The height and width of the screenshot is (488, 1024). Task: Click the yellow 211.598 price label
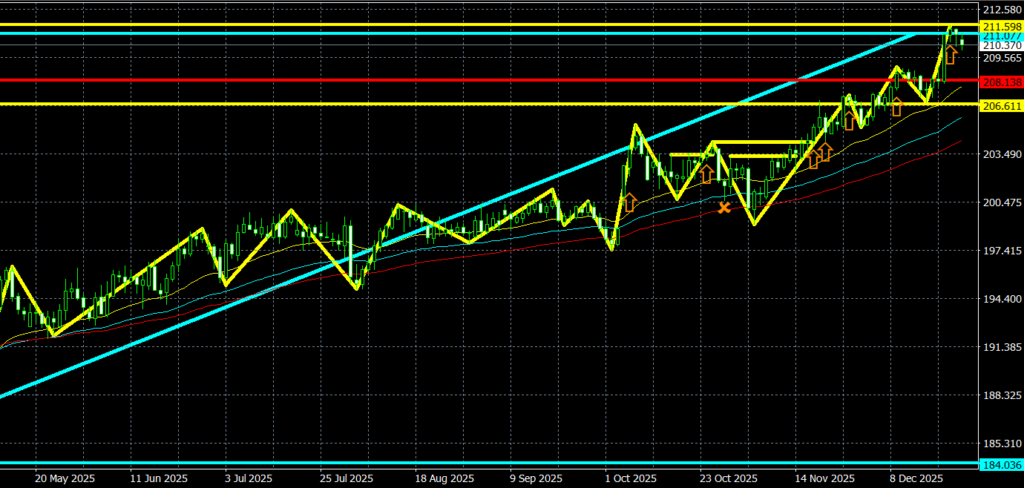point(1001,26)
